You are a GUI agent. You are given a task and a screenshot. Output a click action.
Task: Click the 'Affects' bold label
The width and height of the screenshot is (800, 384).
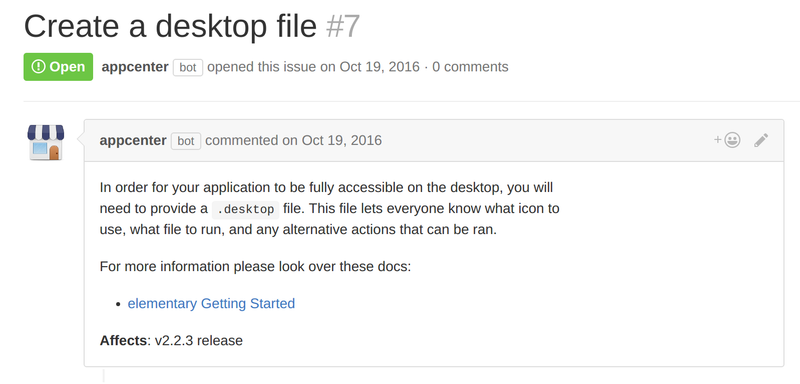pos(123,340)
